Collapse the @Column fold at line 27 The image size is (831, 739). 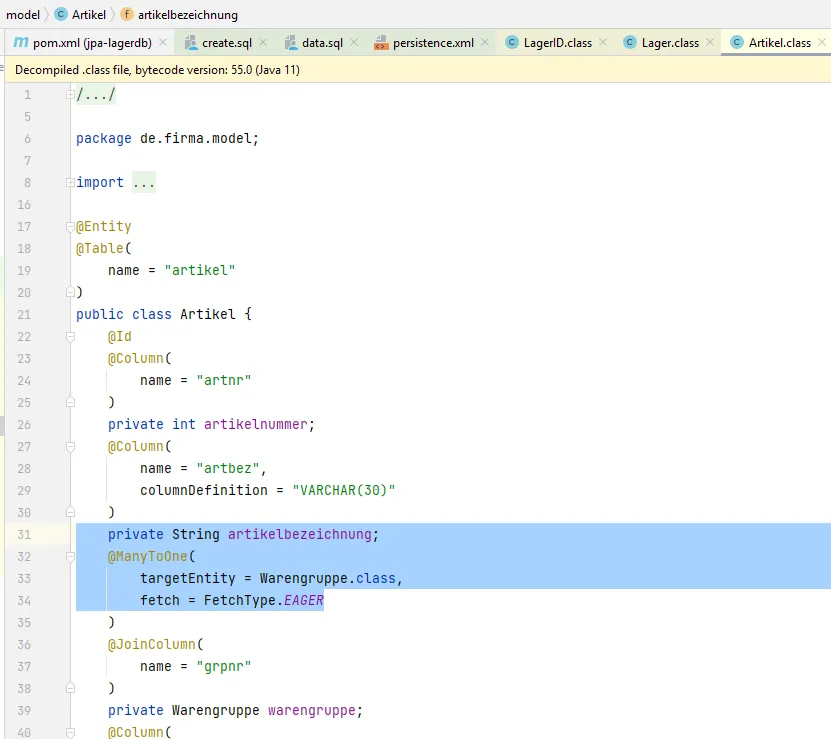click(x=70, y=446)
